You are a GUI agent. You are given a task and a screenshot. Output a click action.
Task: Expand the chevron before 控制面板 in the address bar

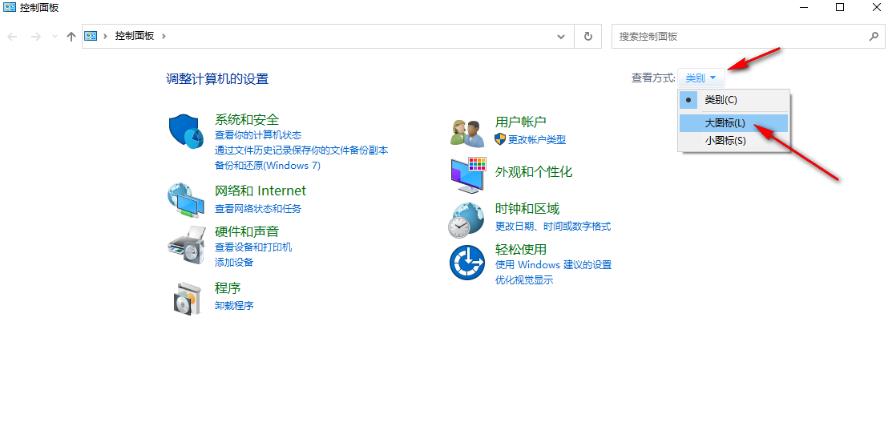click(105, 36)
